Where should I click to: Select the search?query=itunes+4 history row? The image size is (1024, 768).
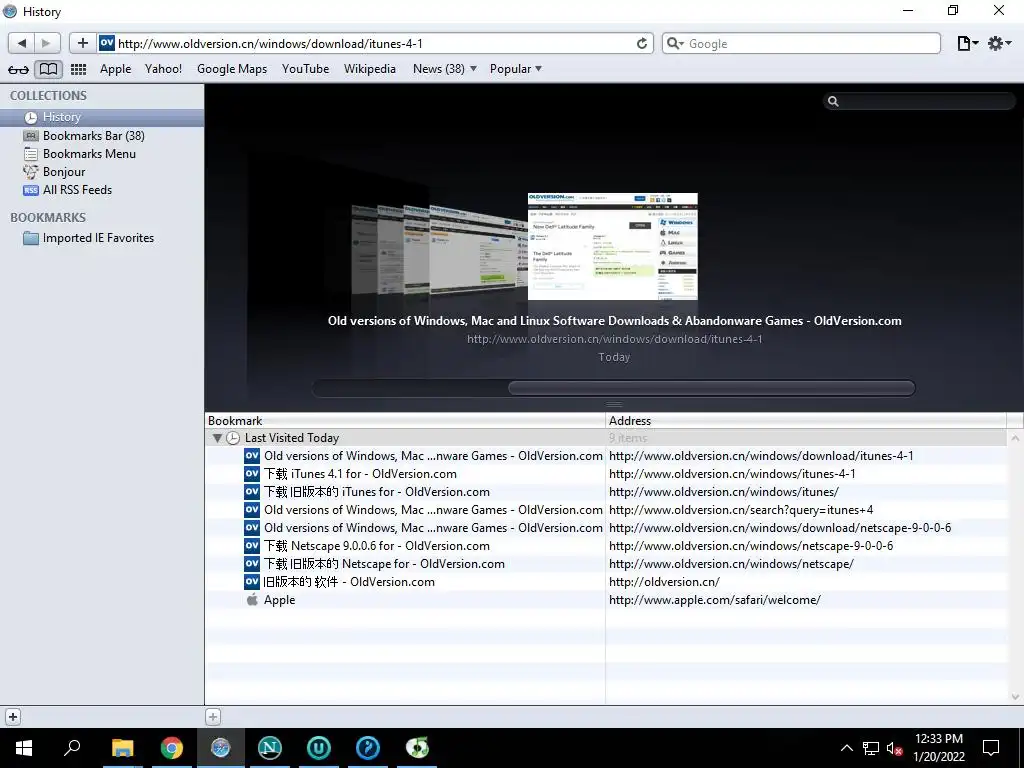point(606,510)
